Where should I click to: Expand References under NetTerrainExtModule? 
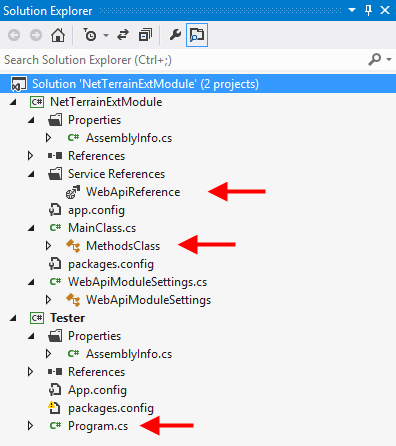30,156
